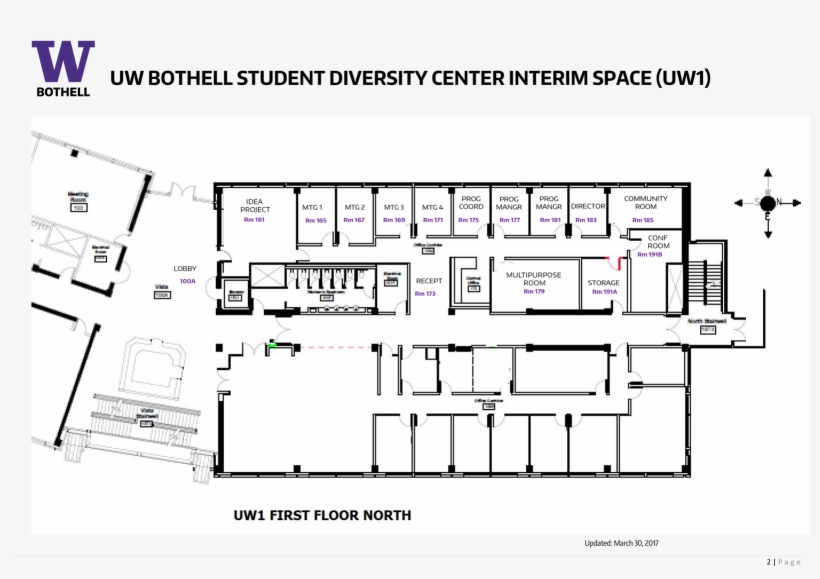Screen dimensions: 820x579
Task: Click the pink dashed line in the corridor
Action: (336, 347)
